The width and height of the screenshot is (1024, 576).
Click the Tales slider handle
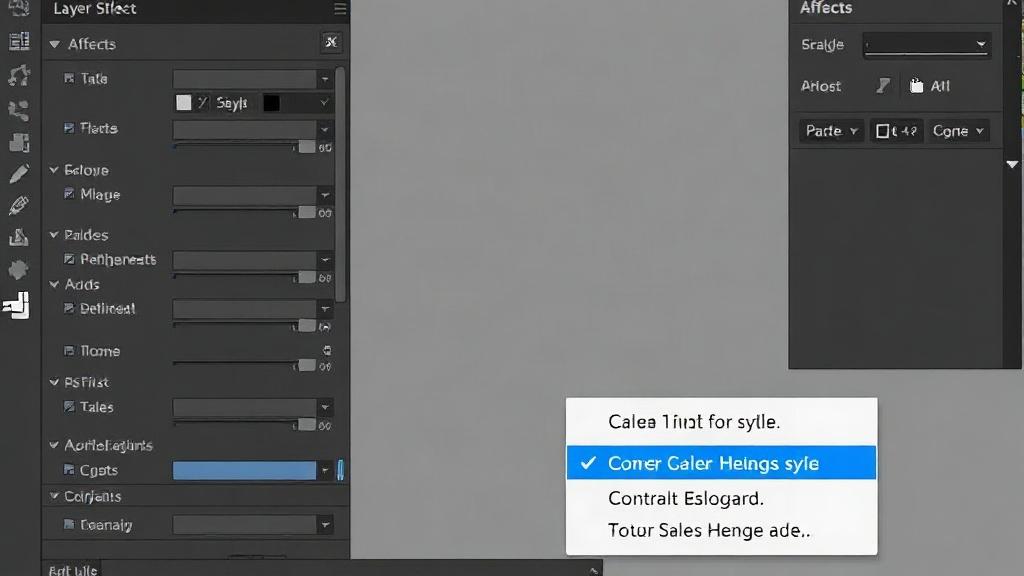click(x=307, y=425)
